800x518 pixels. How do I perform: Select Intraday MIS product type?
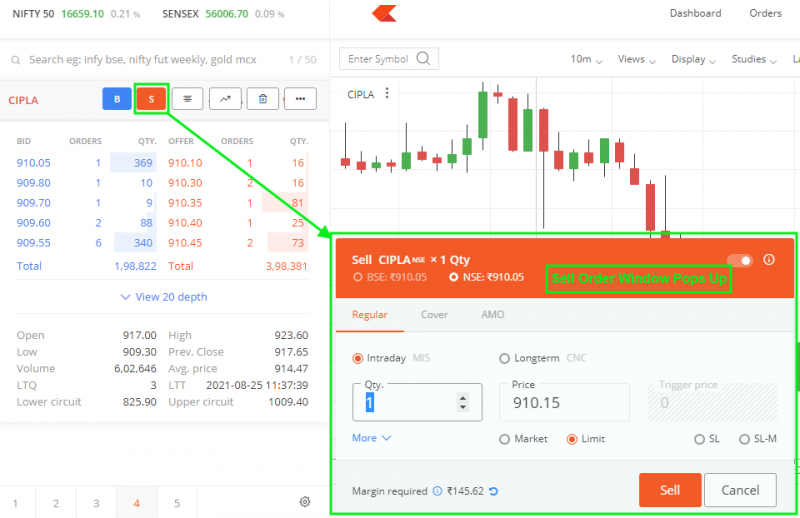point(358,358)
